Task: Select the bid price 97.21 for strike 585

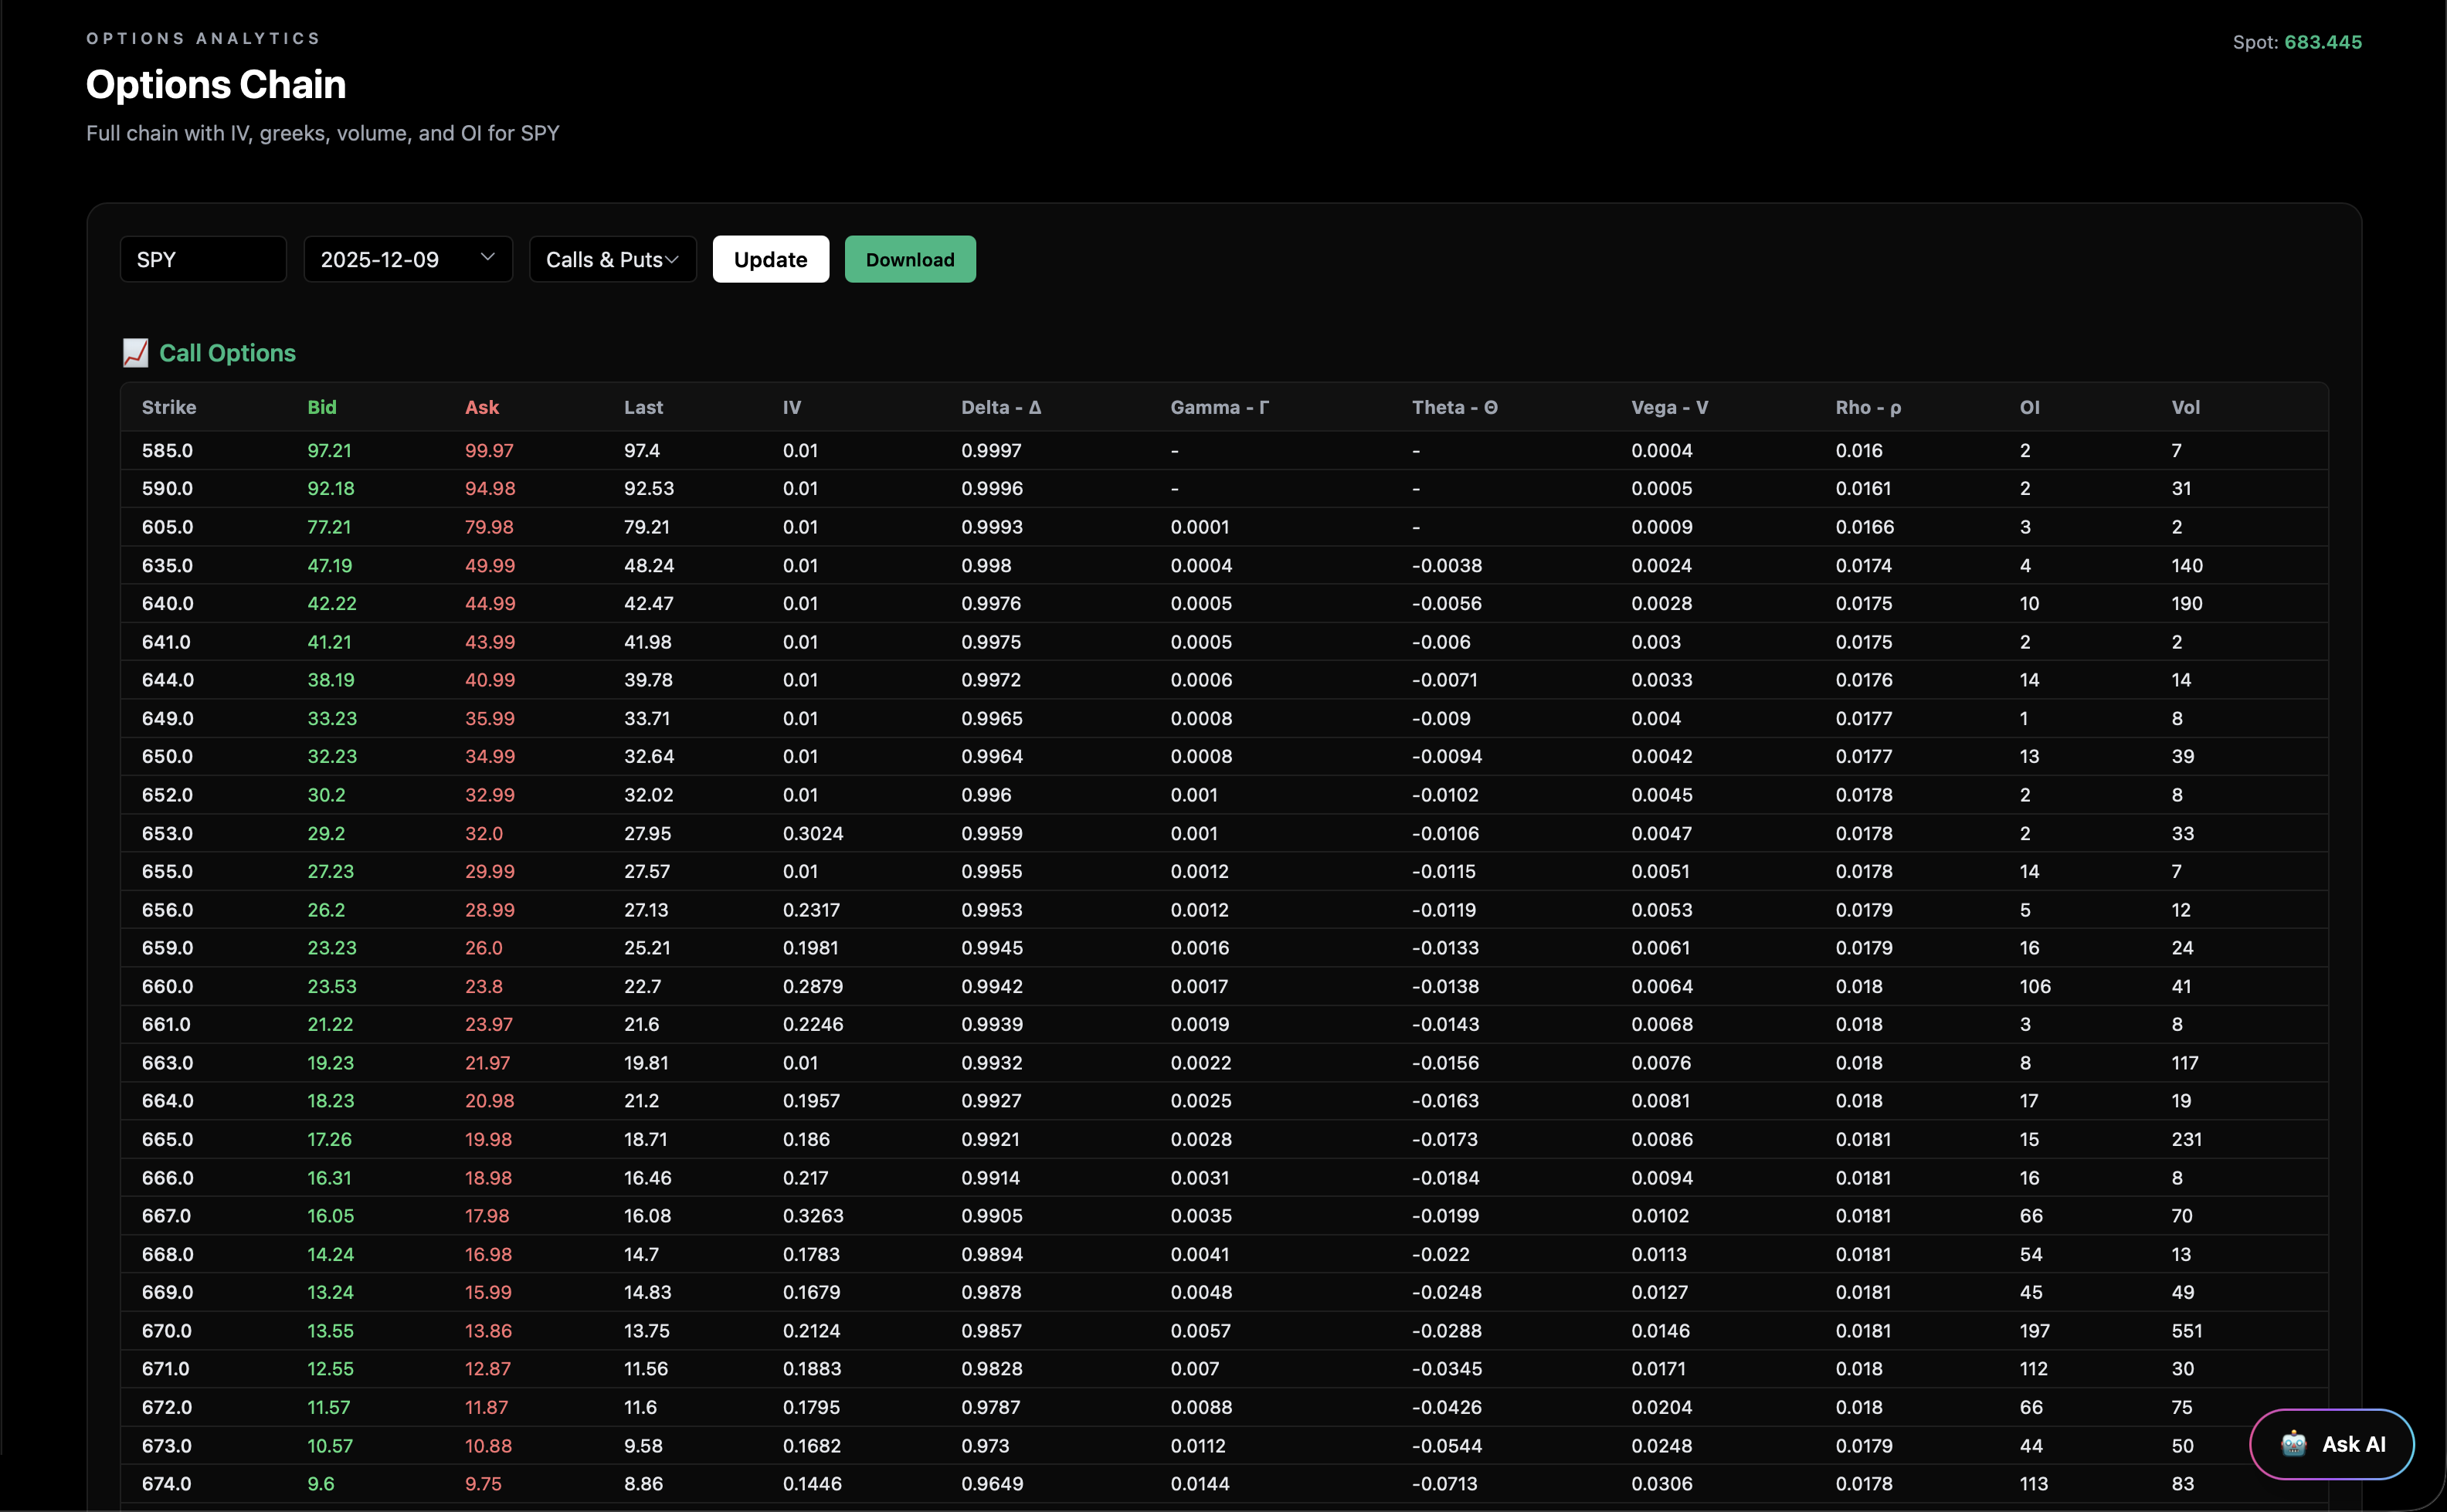Action: (329, 450)
